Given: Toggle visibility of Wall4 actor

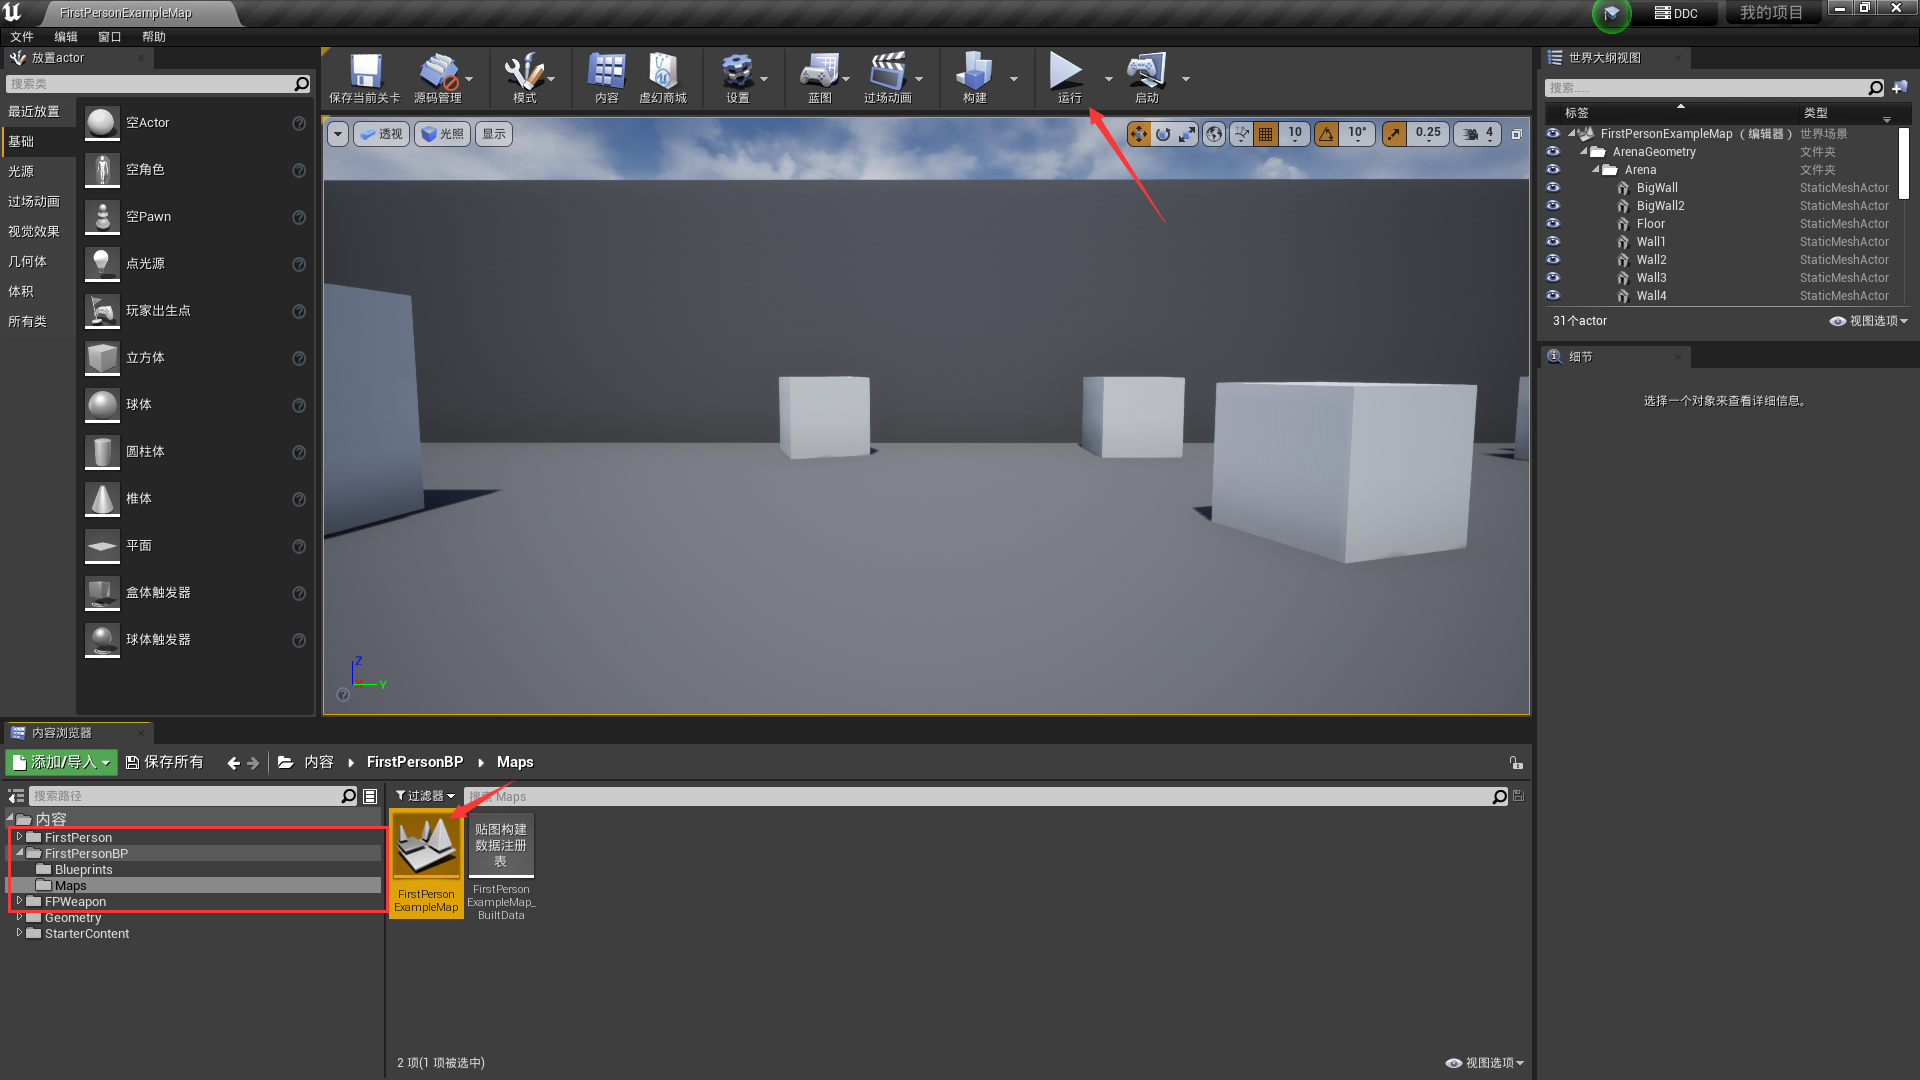Looking at the screenshot, I should point(1553,296).
